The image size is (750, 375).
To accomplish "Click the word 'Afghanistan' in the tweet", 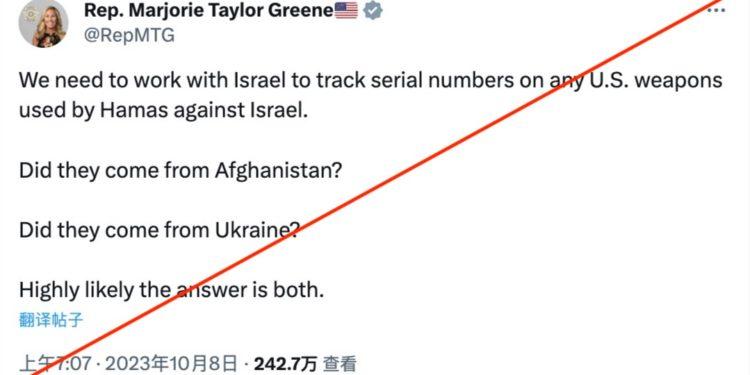I will [x=273, y=171].
